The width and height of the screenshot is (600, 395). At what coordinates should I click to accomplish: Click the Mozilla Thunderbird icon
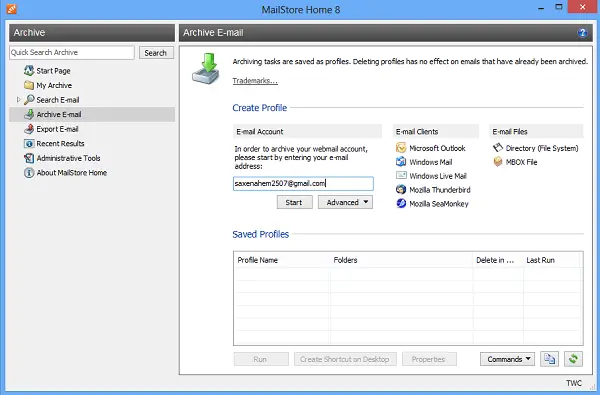(401, 189)
